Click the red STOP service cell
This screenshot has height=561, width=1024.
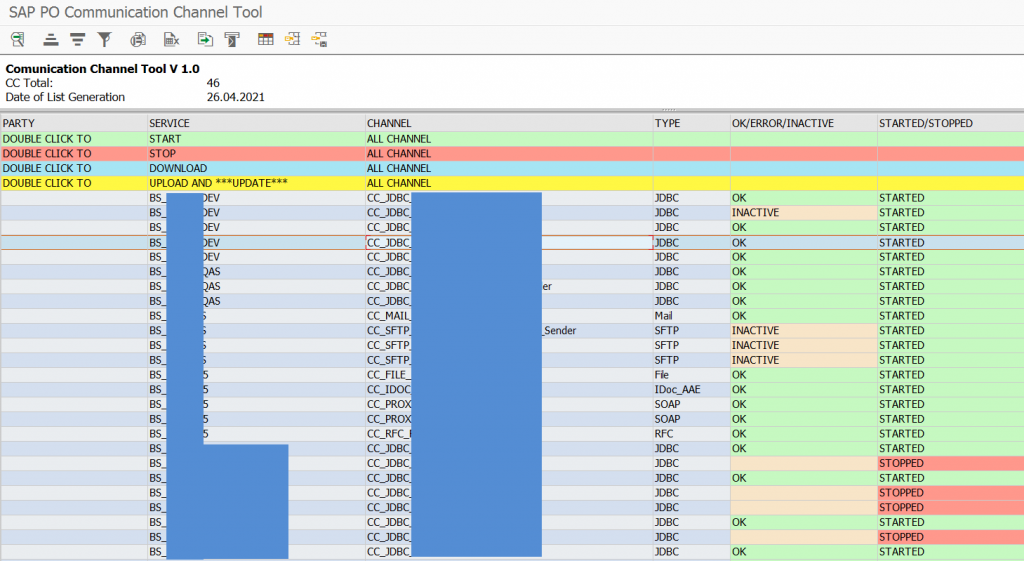[x=257, y=153]
